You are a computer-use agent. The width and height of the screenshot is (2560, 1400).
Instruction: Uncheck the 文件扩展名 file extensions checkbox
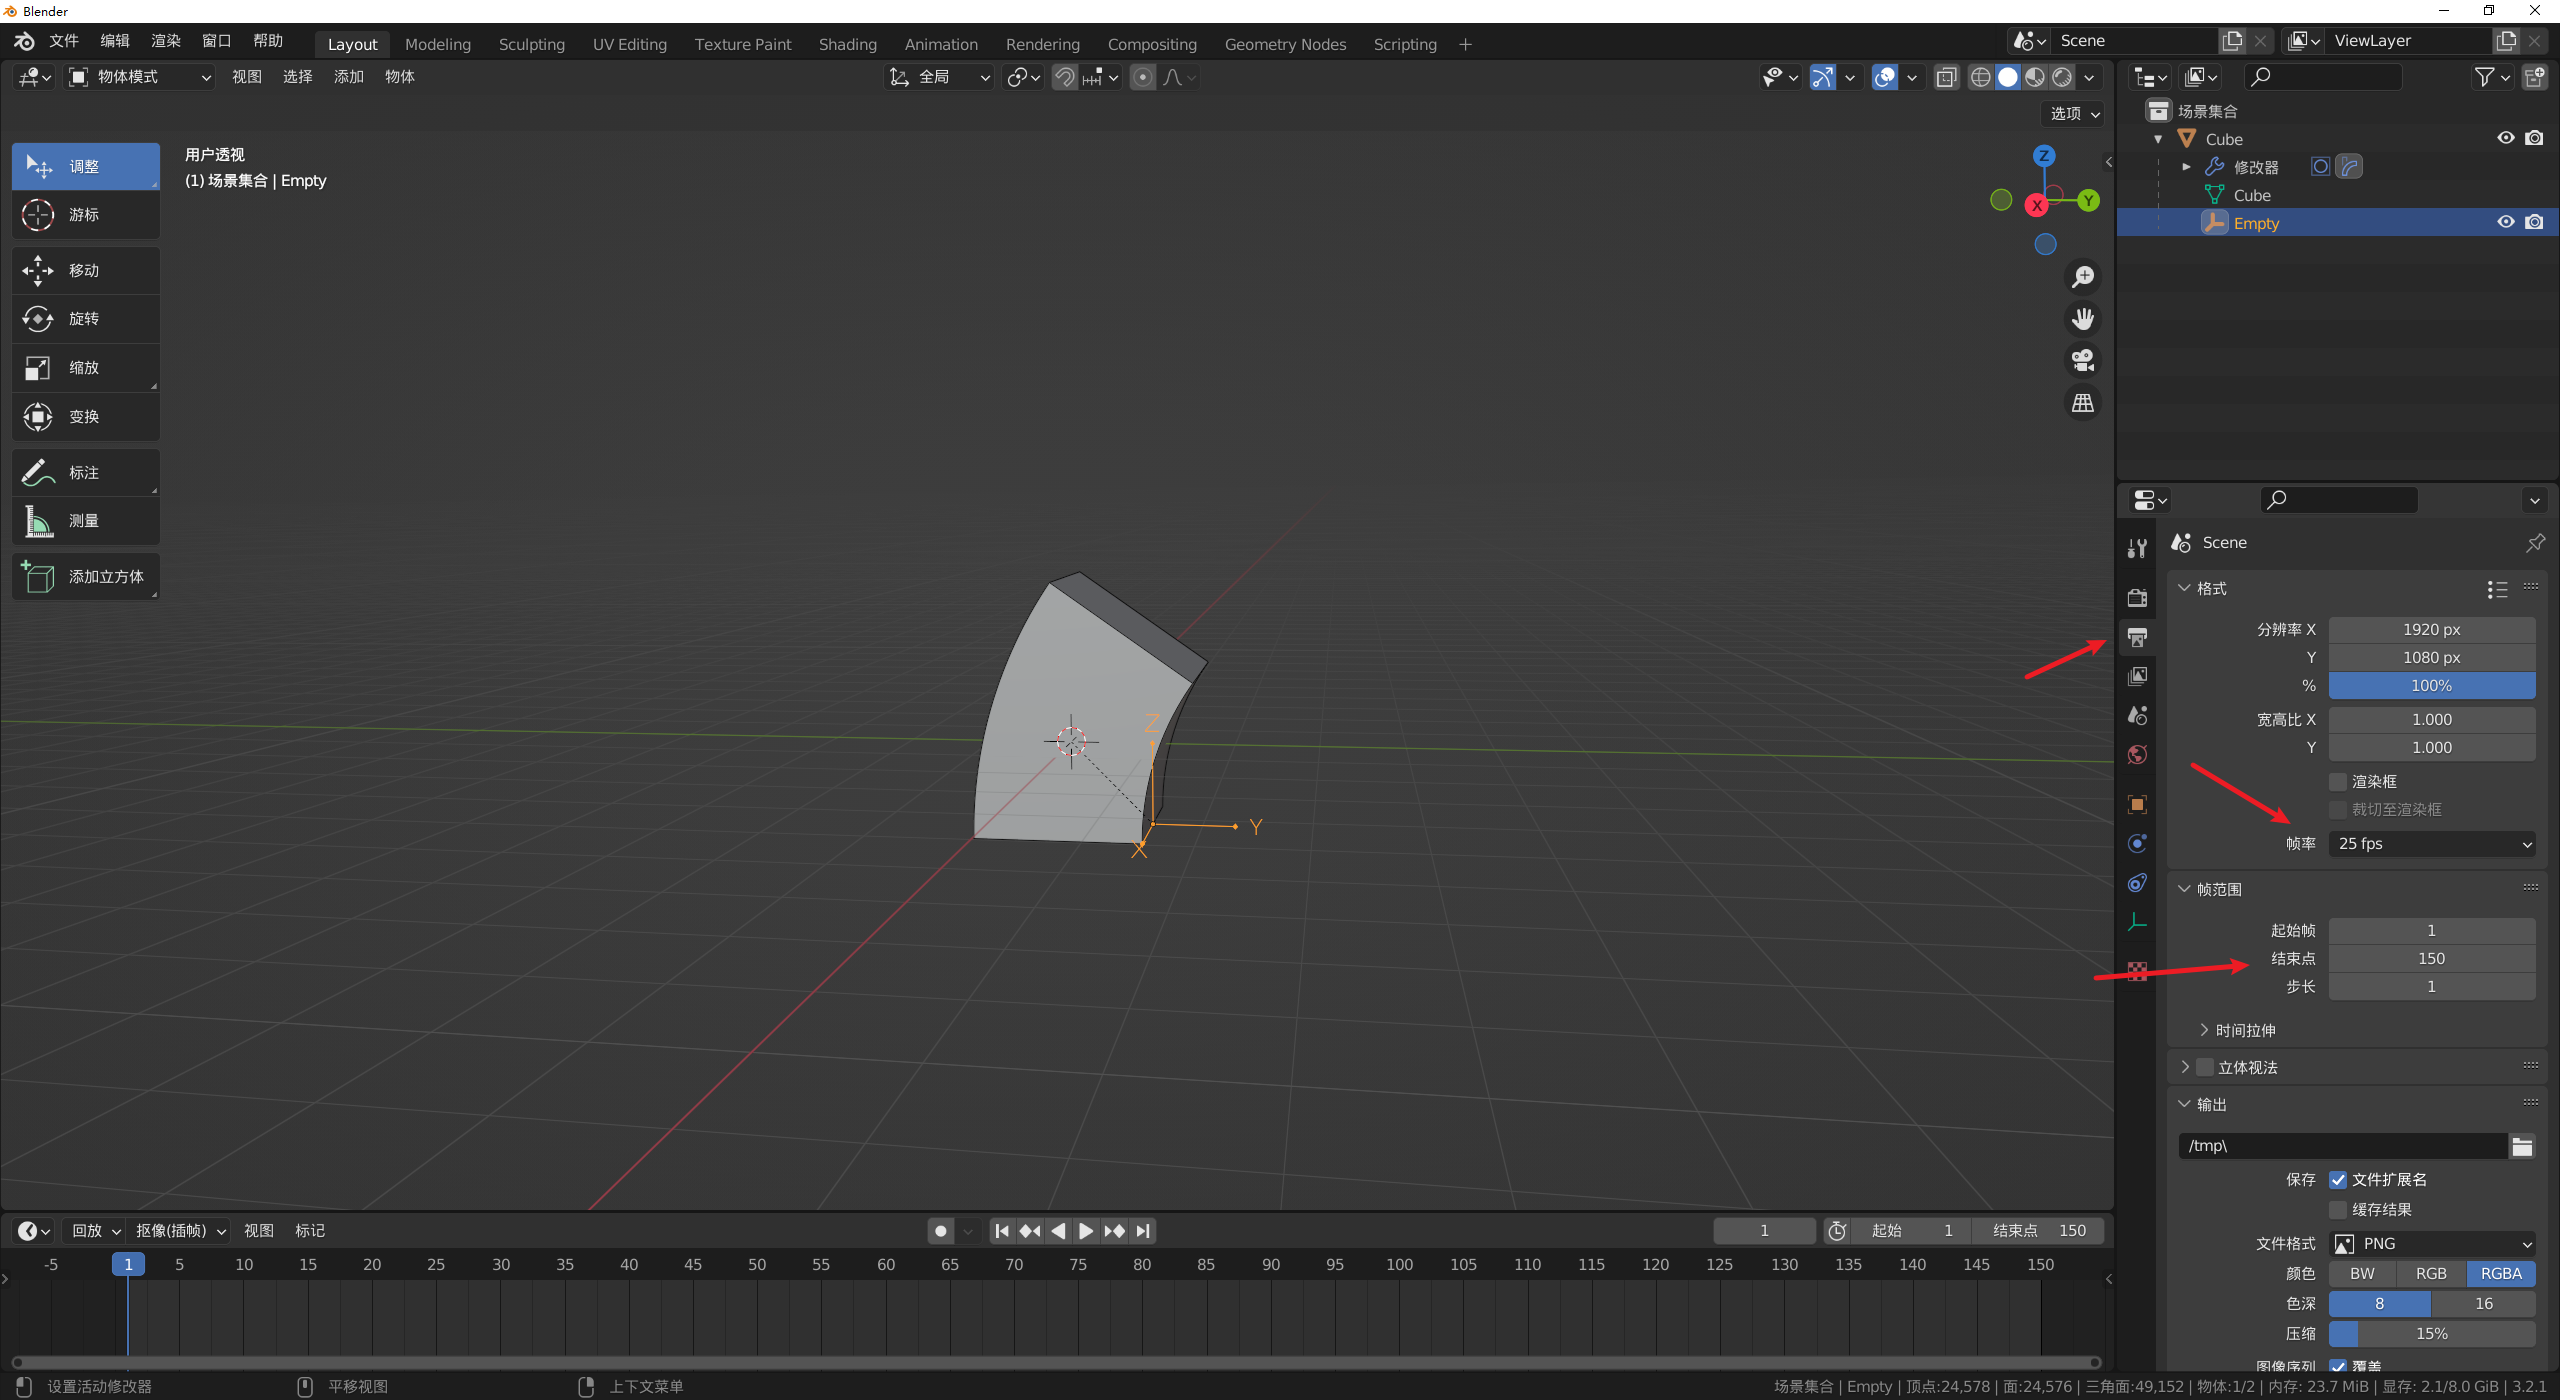2338,1180
